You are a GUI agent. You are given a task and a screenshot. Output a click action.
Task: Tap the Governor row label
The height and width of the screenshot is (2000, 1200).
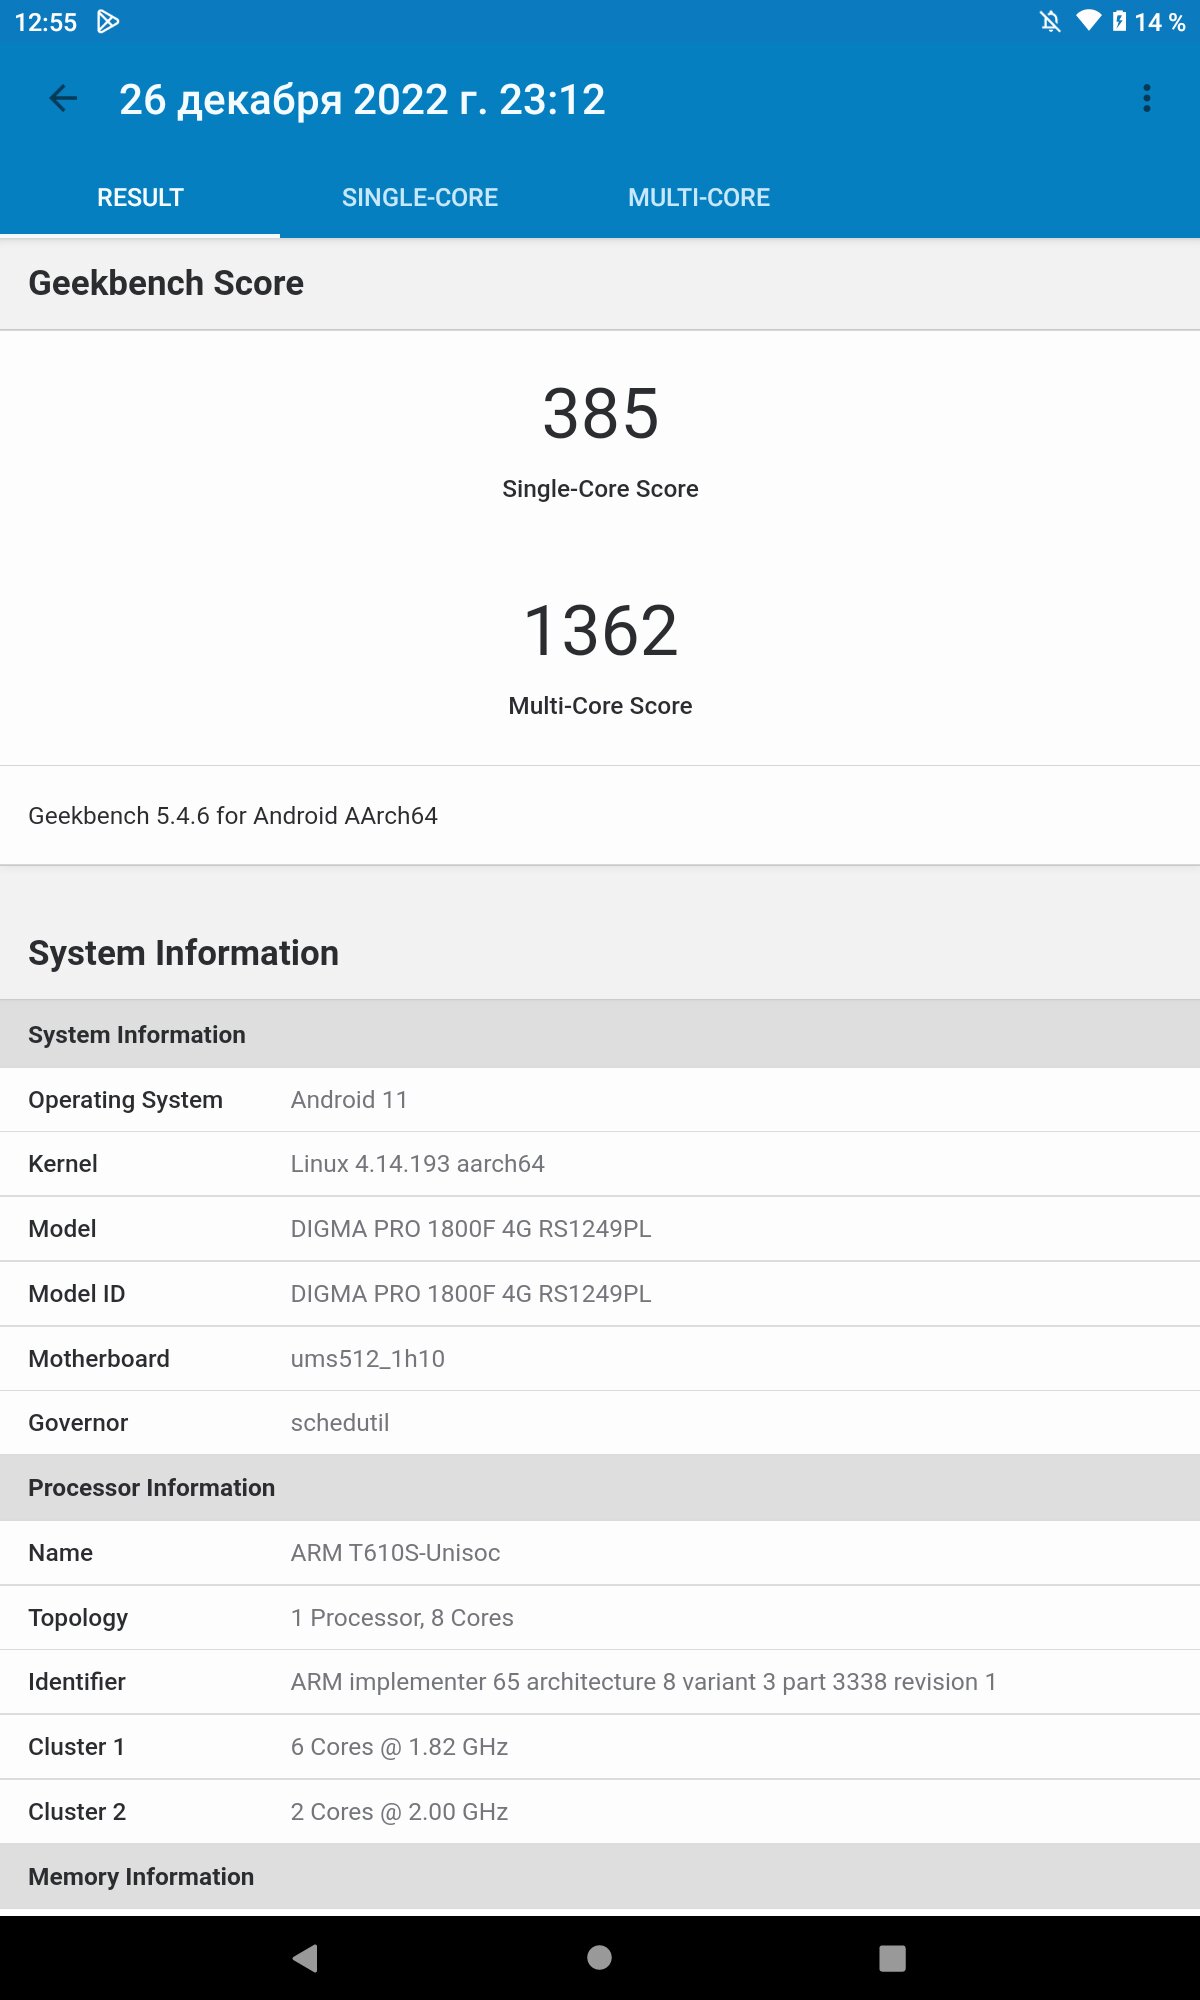point(78,1423)
